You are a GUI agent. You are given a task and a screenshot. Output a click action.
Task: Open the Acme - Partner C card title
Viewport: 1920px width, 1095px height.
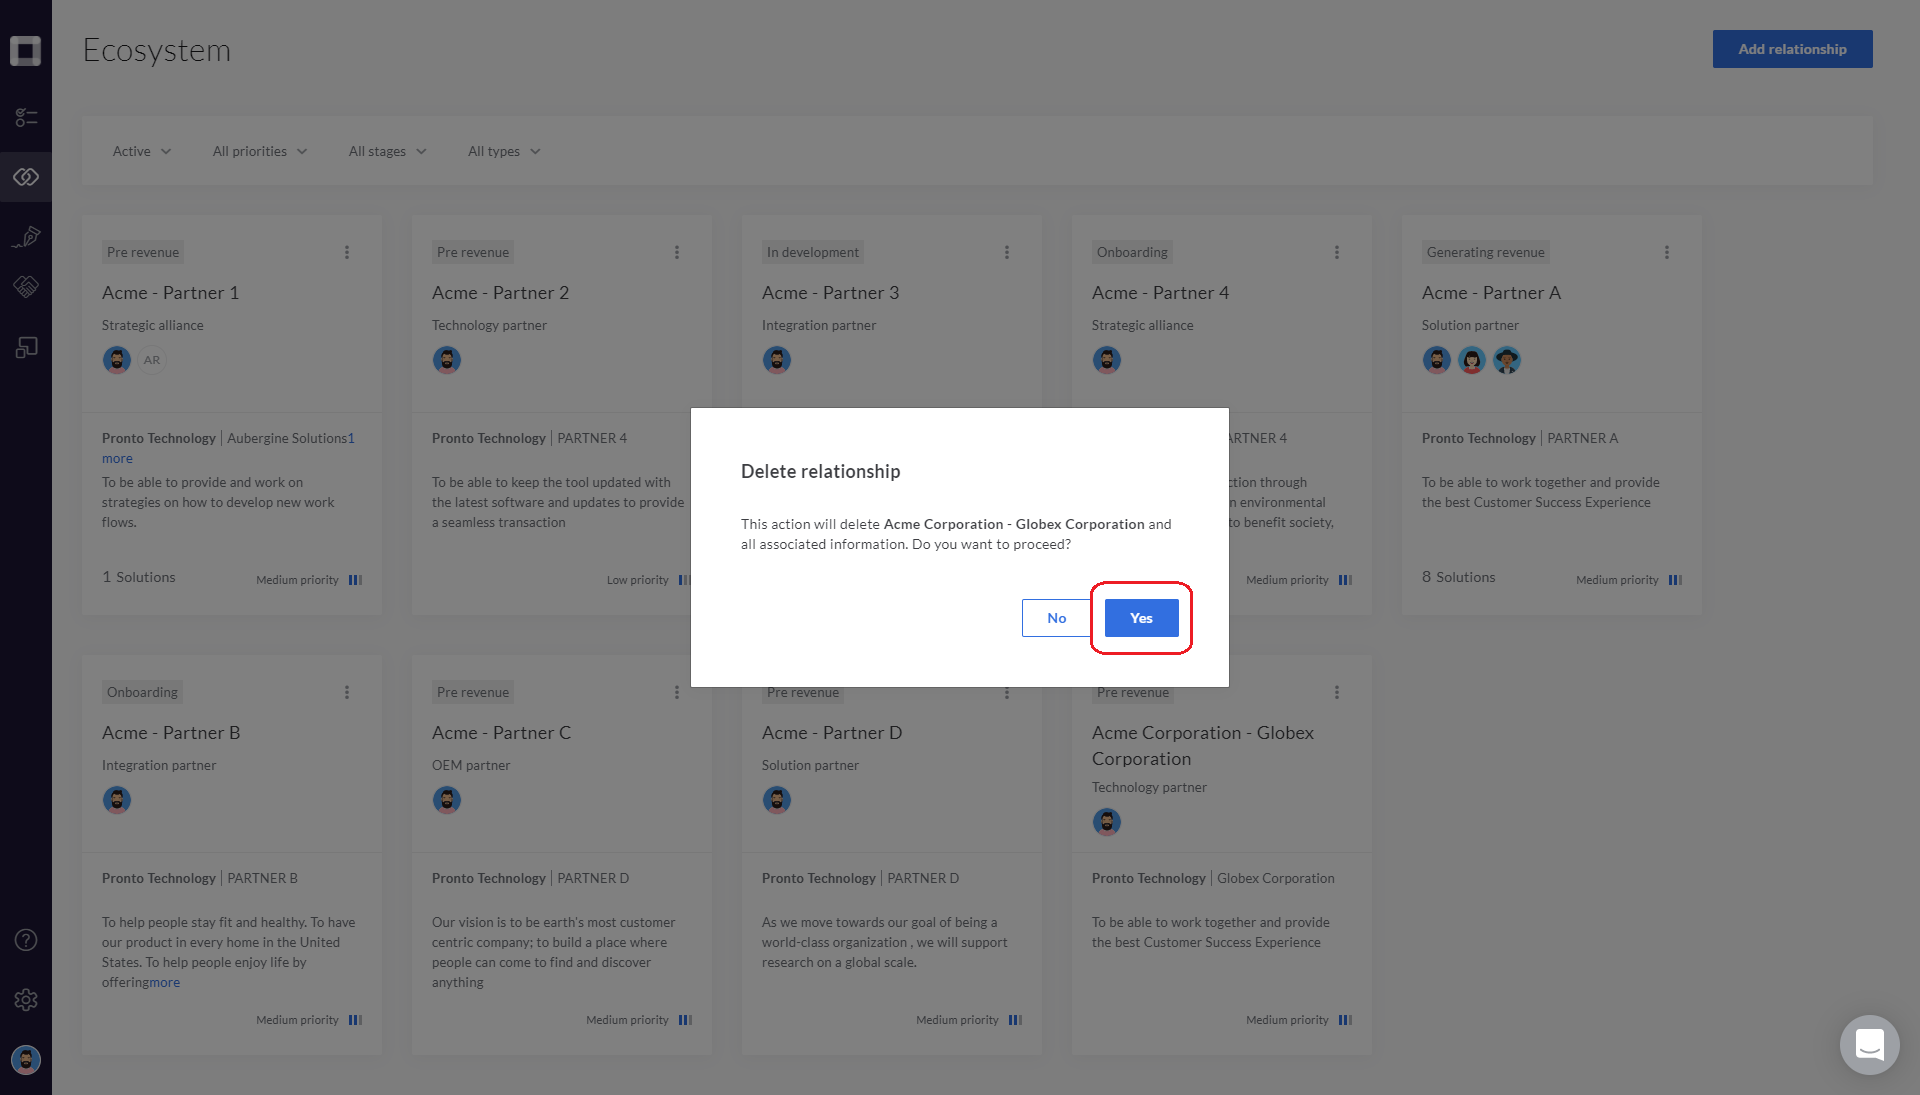click(x=502, y=733)
